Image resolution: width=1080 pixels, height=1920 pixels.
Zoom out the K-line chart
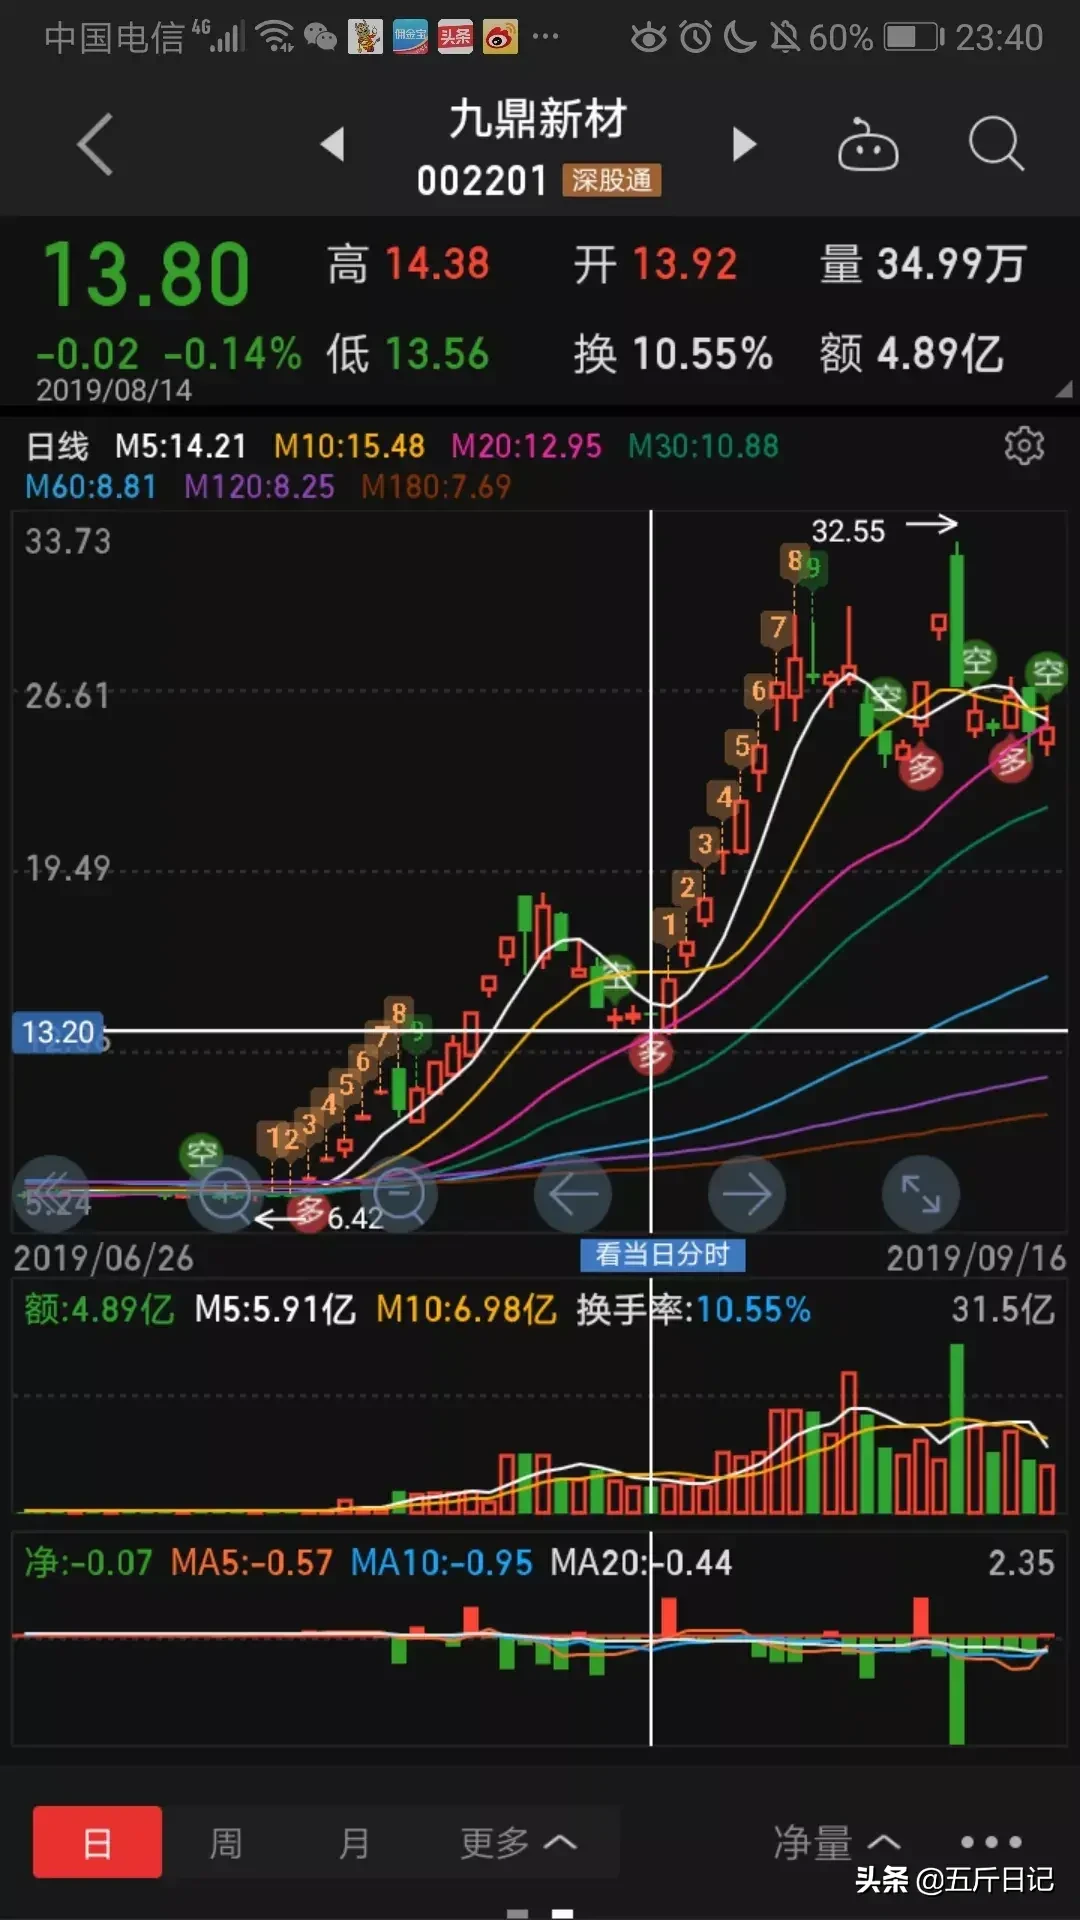400,1194
